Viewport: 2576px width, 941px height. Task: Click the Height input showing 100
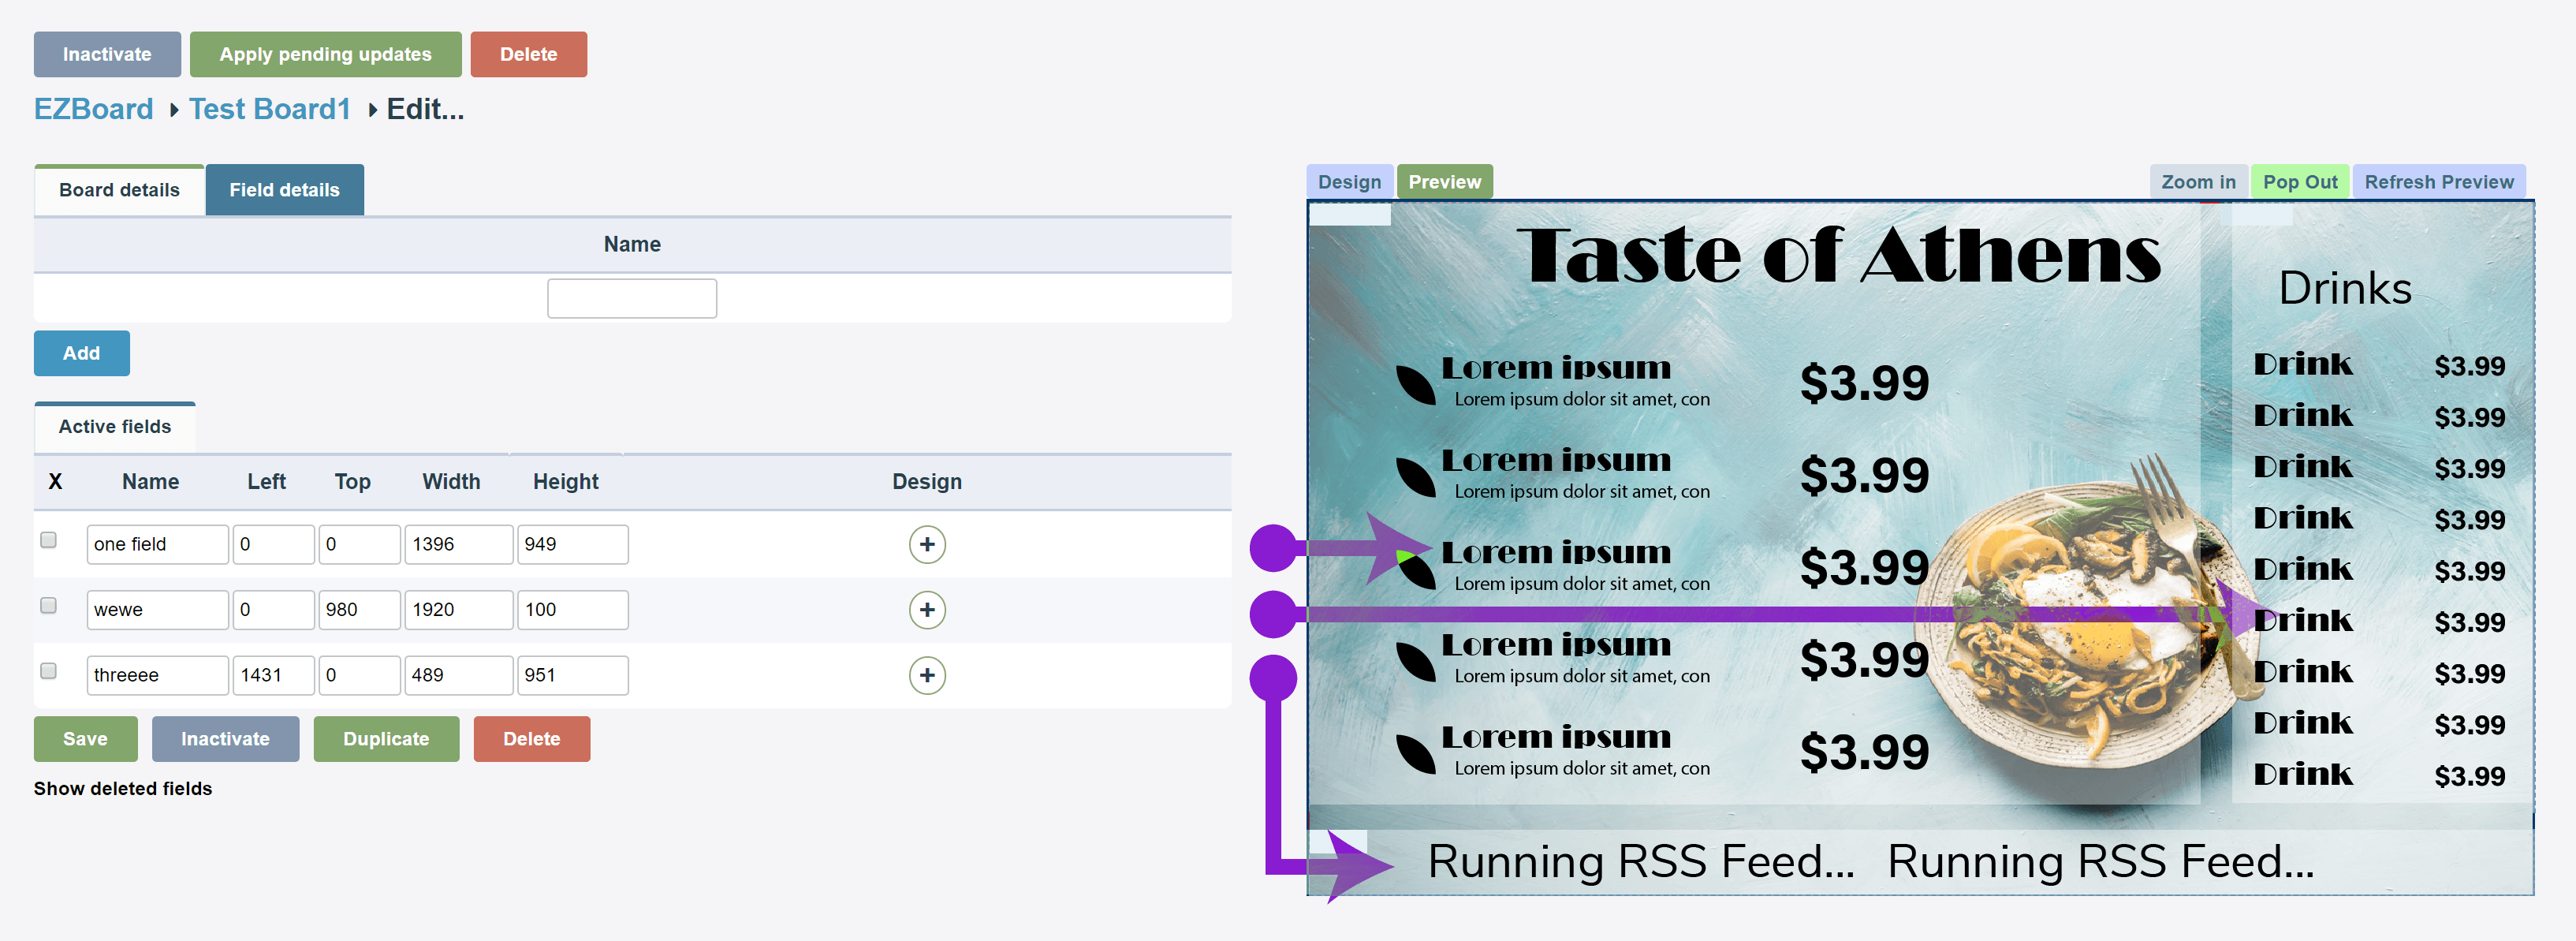coord(572,609)
